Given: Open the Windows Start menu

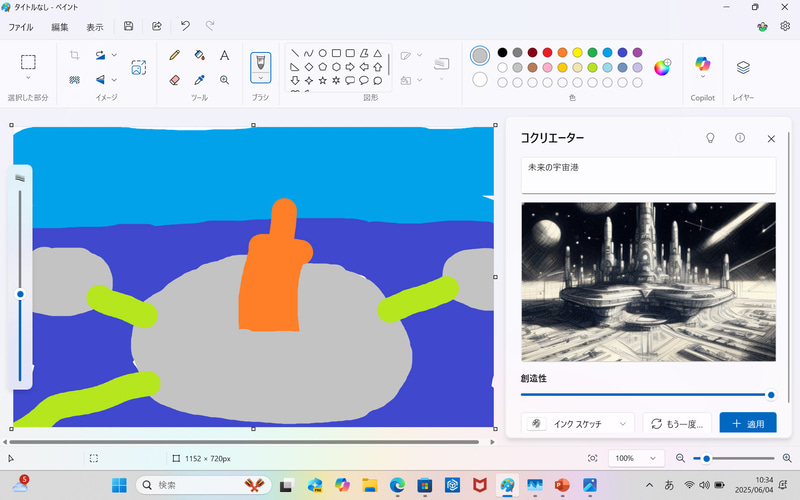Looking at the screenshot, I should coord(119,485).
